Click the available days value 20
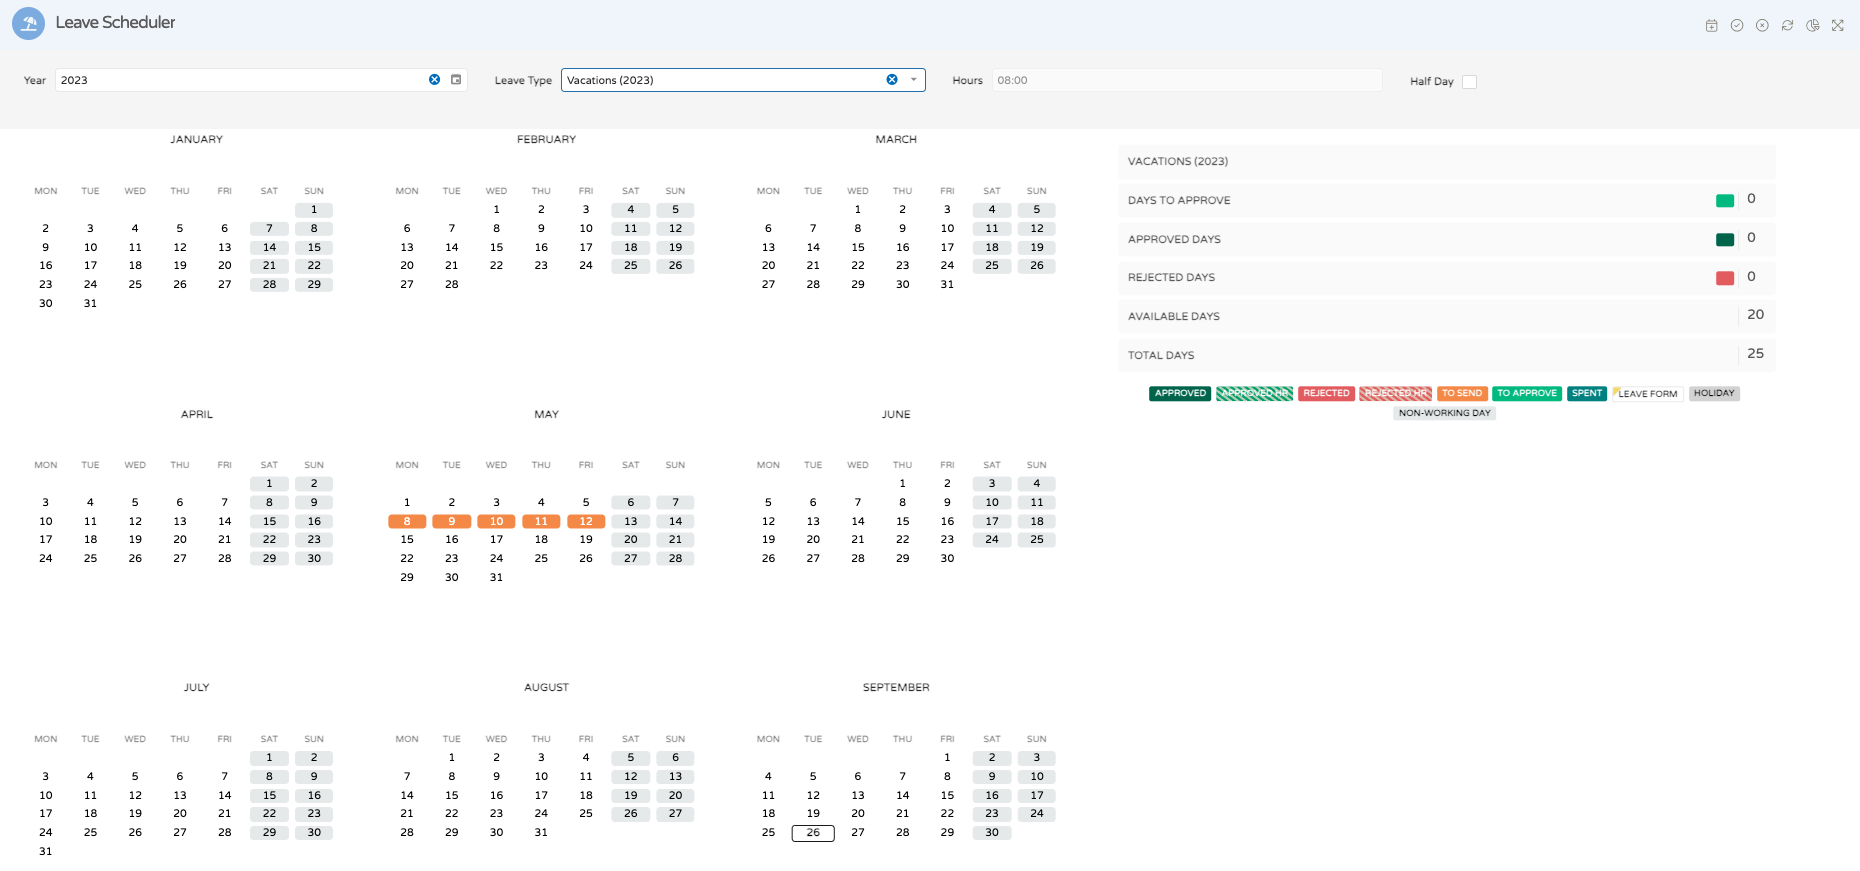Viewport: 1860px width, 871px height. click(1755, 315)
